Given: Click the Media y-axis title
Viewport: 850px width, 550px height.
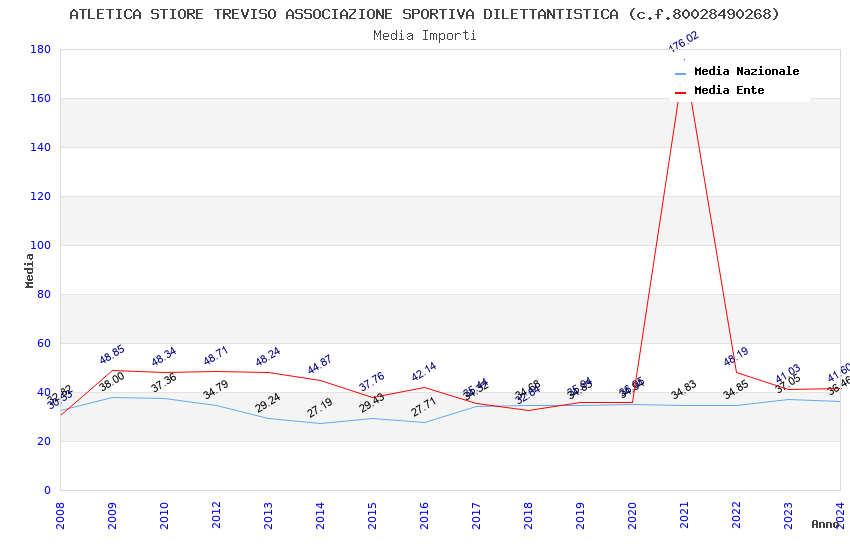Looking at the screenshot, I should point(29,270).
